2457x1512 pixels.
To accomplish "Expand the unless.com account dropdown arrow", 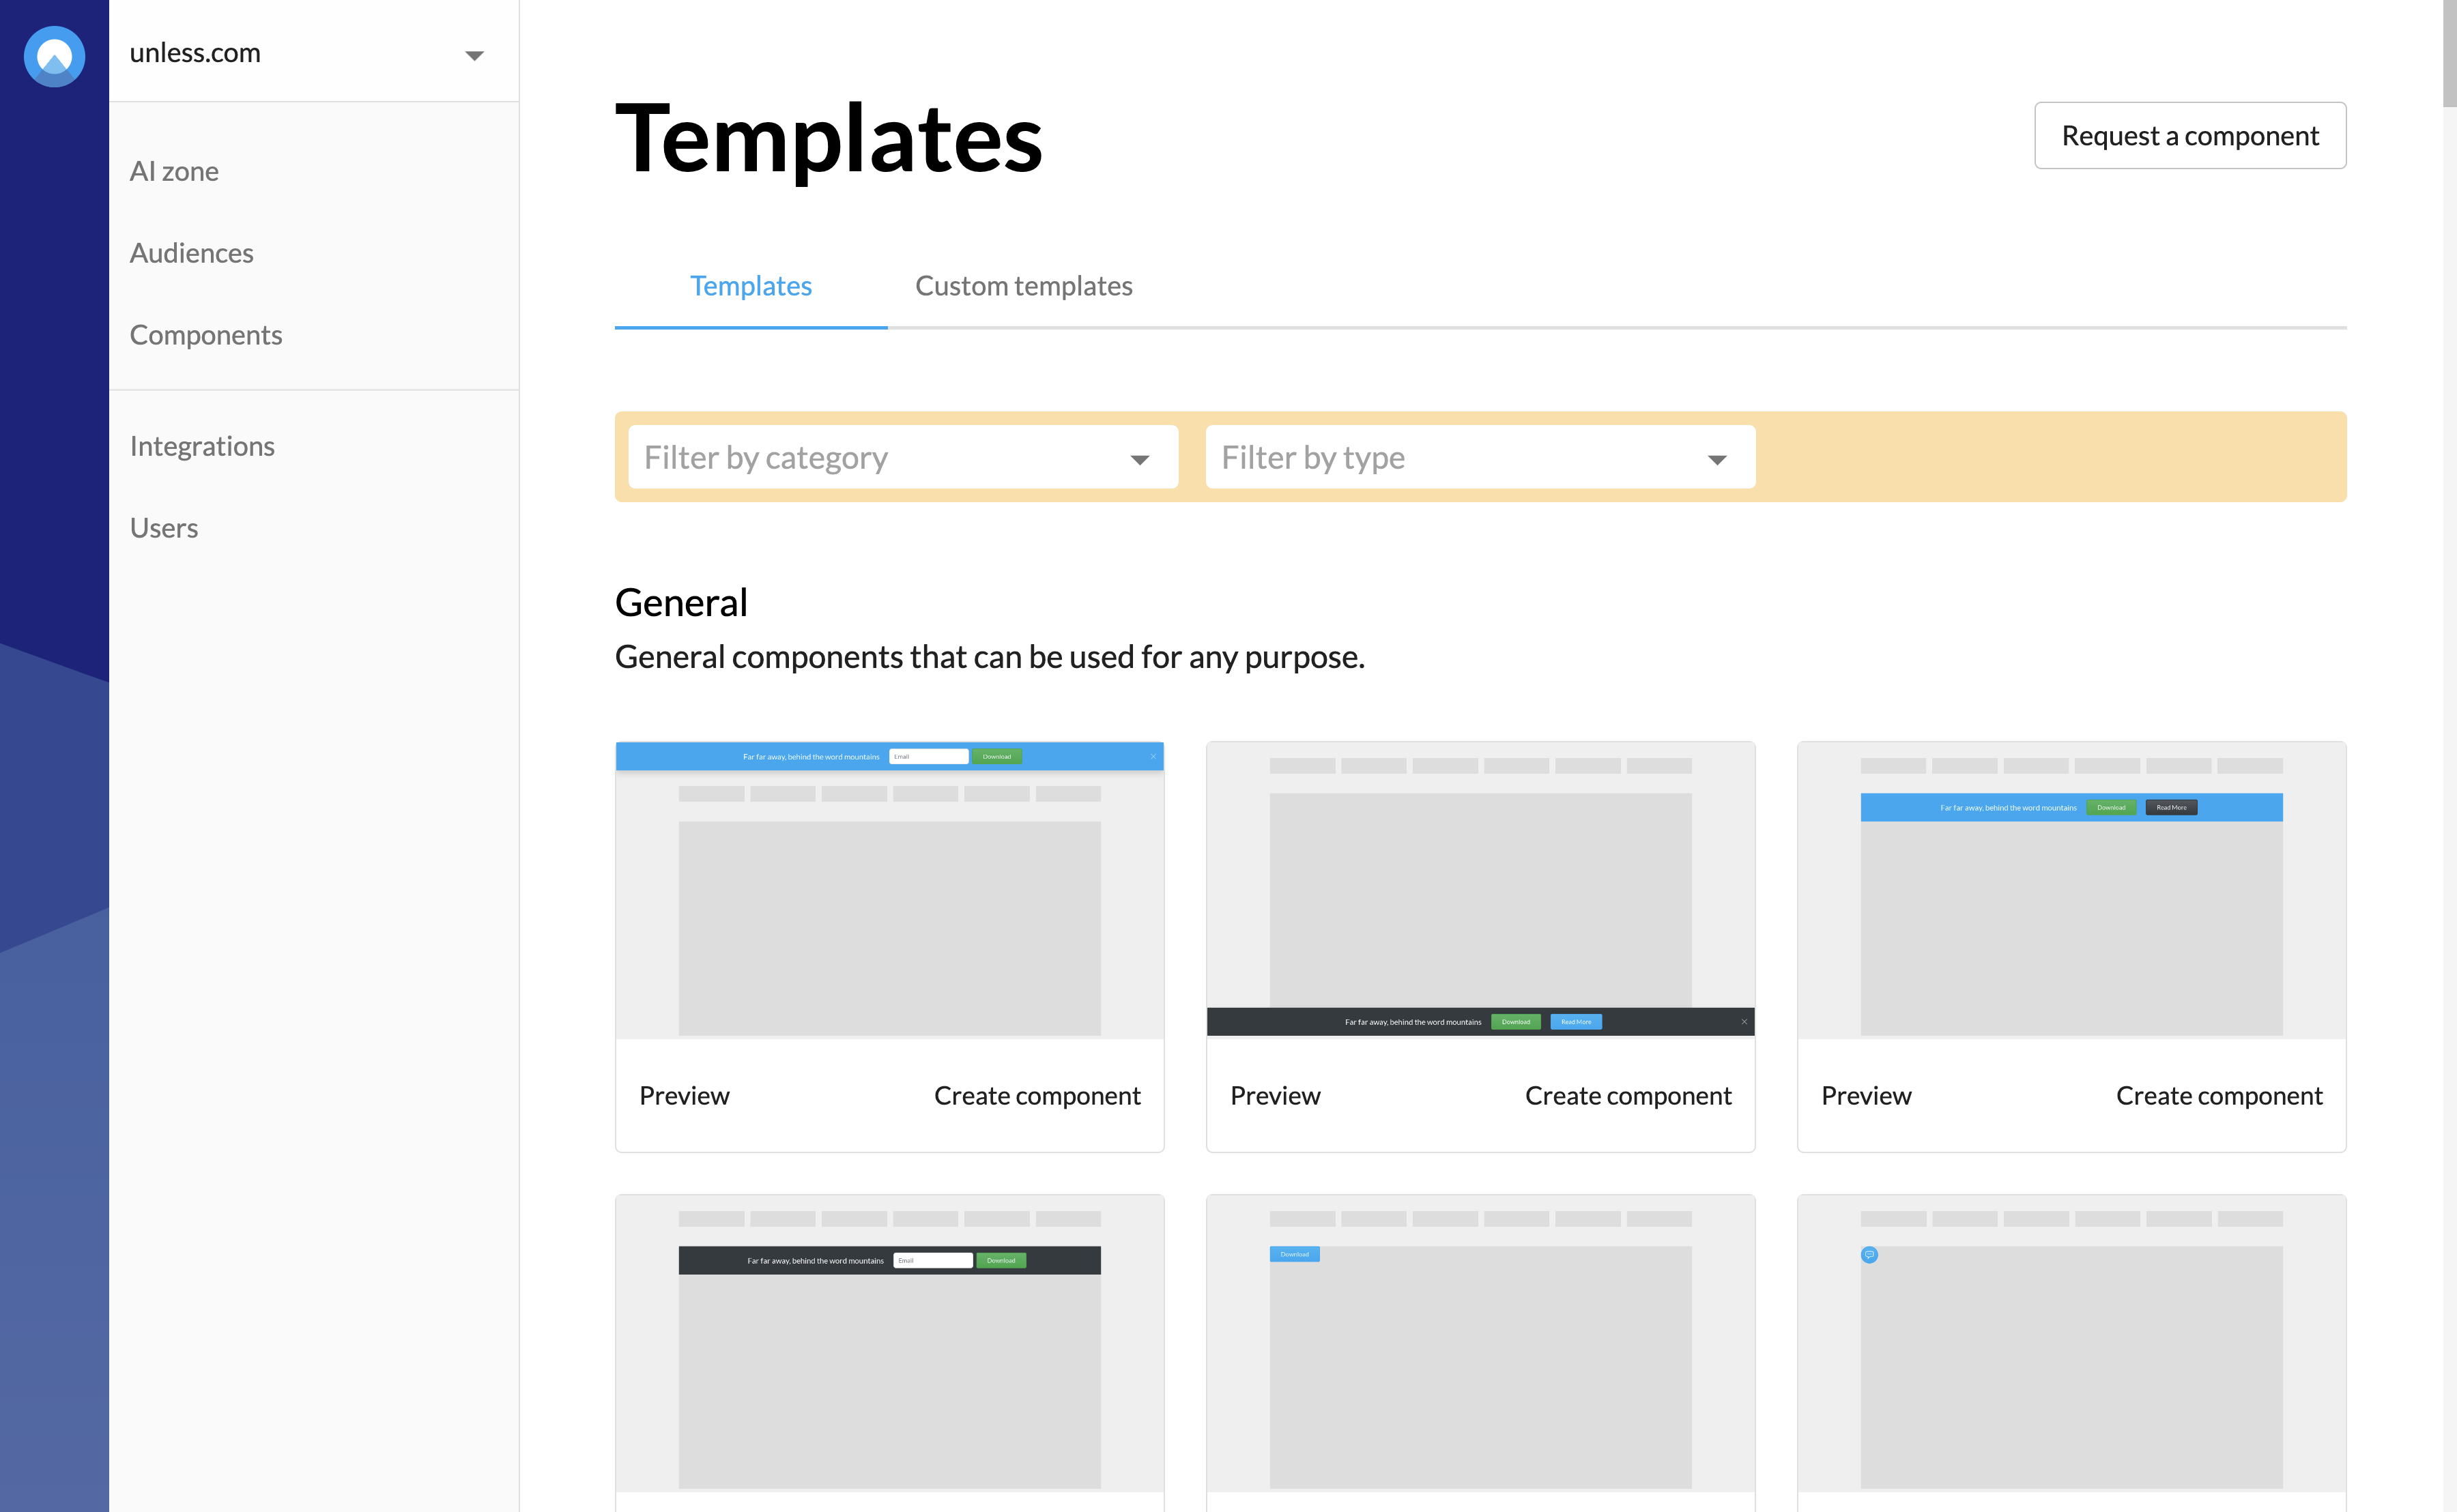I will (x=474, y=55).
